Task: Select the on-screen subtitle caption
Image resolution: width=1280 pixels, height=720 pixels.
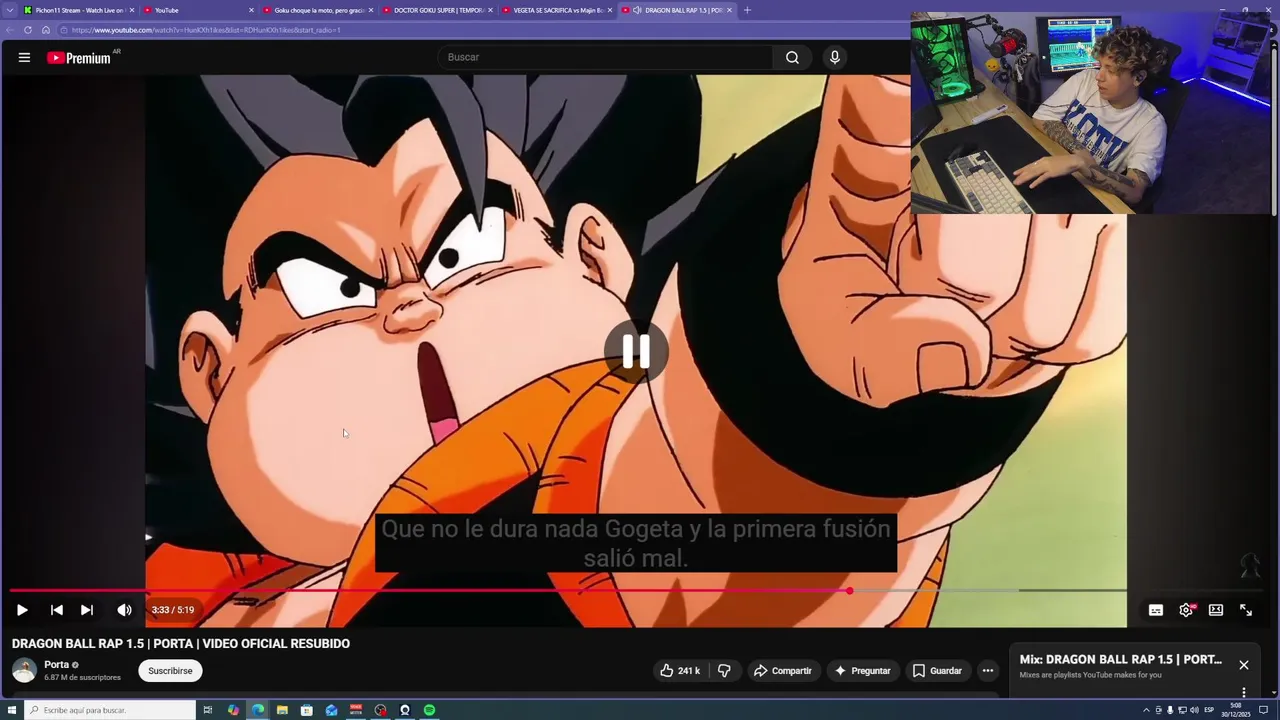Action: click(636, 543)
